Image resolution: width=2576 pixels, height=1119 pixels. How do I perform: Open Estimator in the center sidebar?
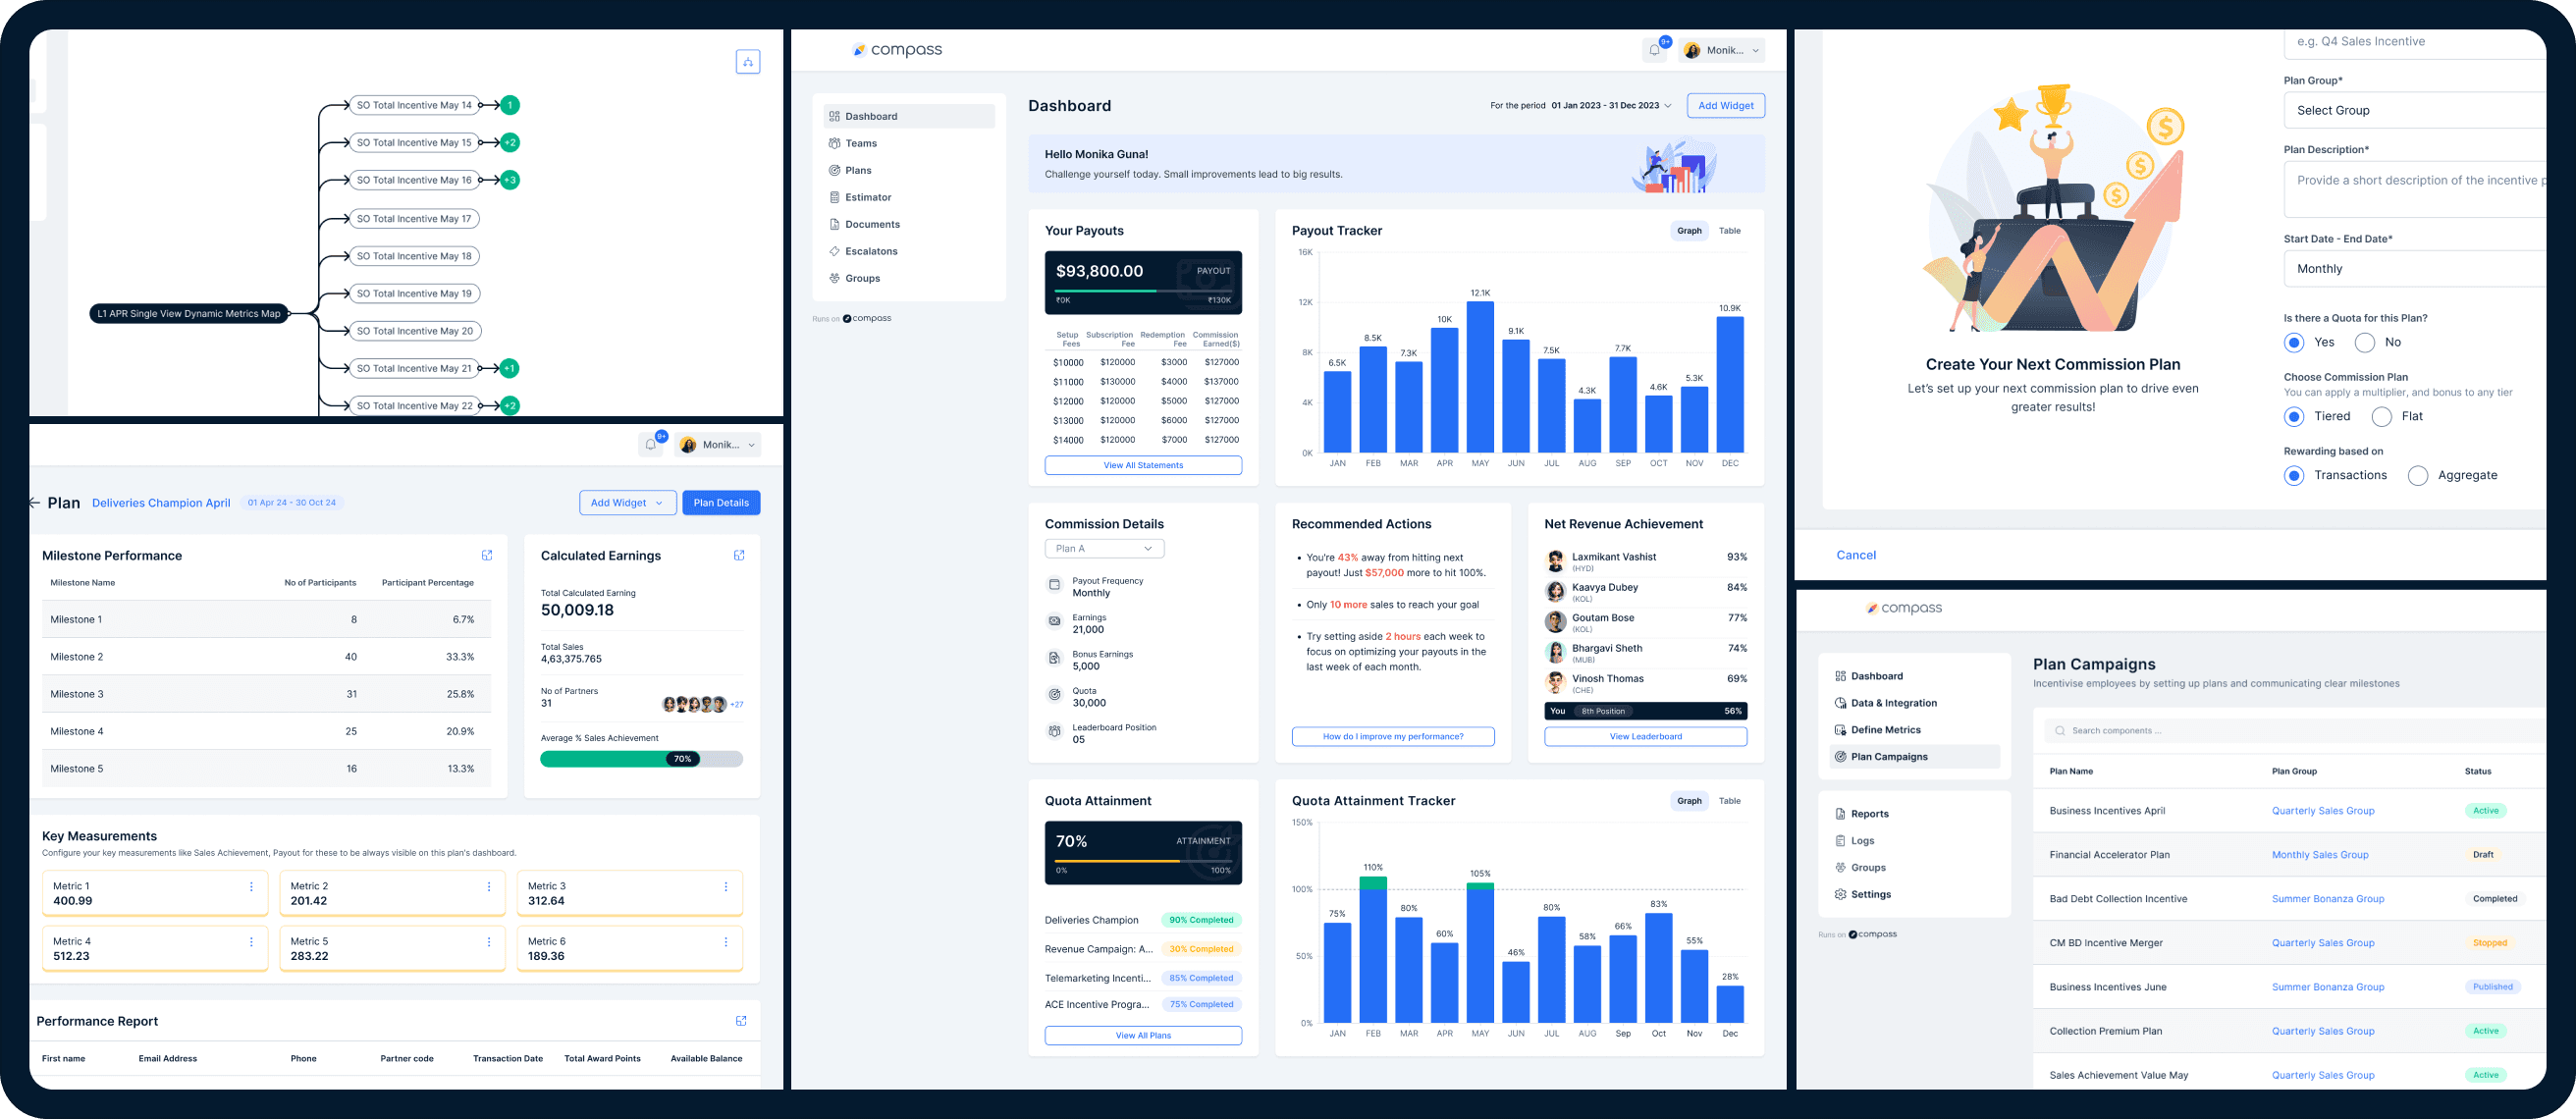[868, 198]
